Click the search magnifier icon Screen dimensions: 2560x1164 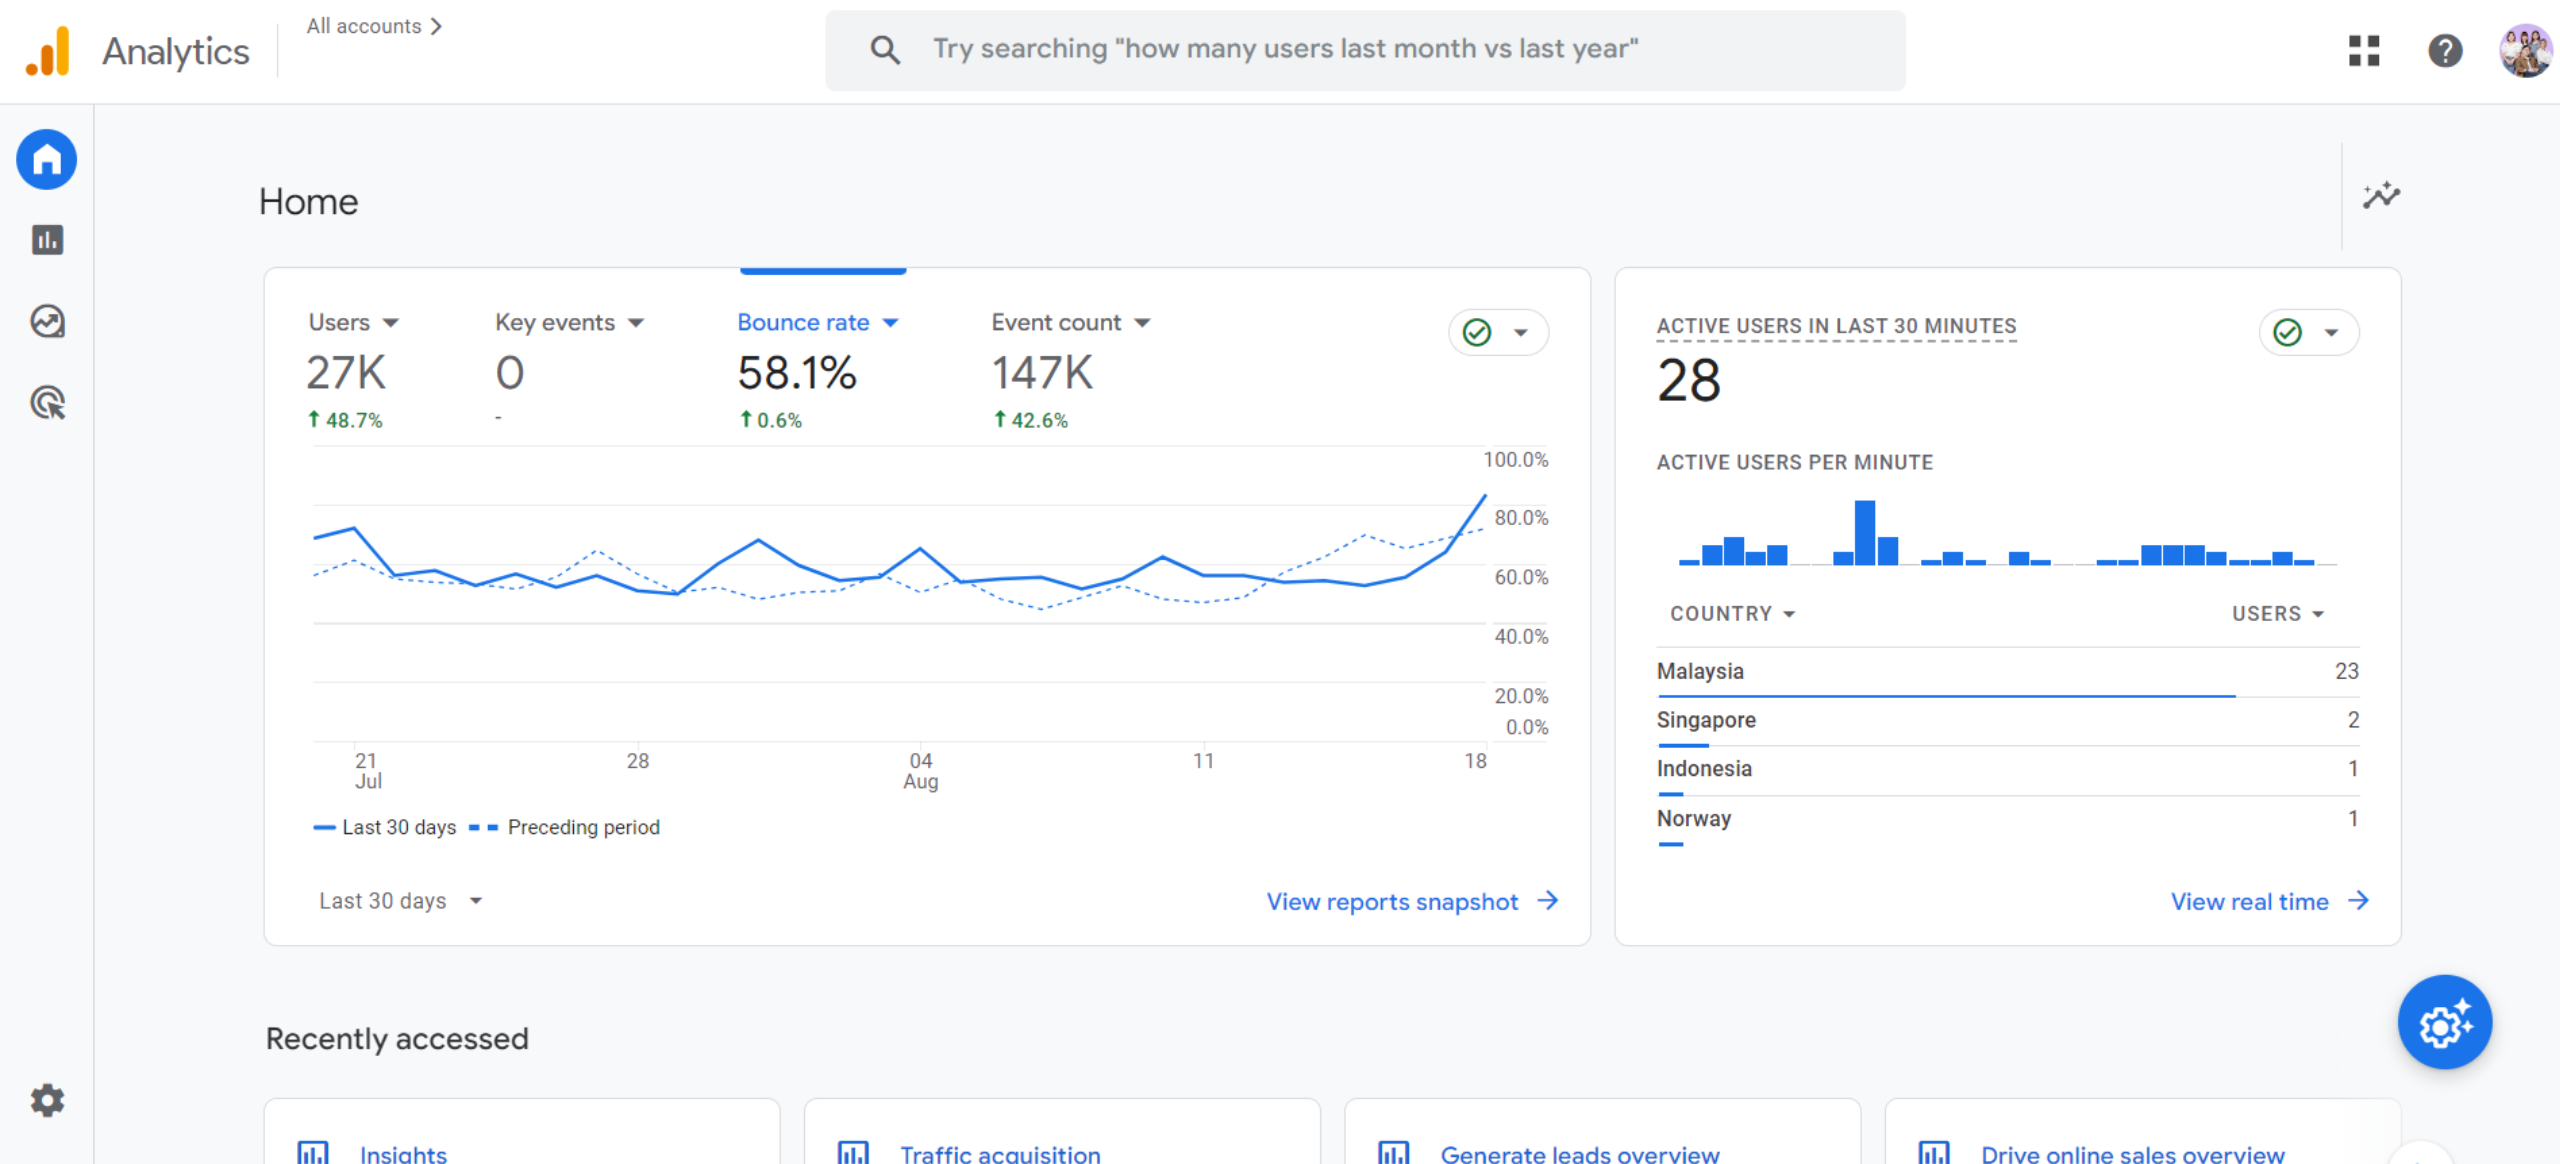885,50
